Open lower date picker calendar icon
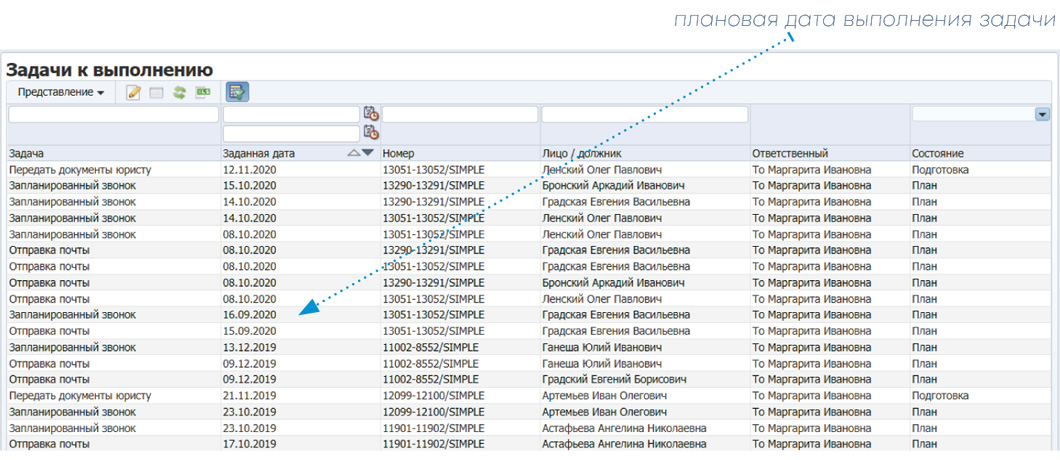This screenshot has width=1060, height=460. tap(371, 133)
